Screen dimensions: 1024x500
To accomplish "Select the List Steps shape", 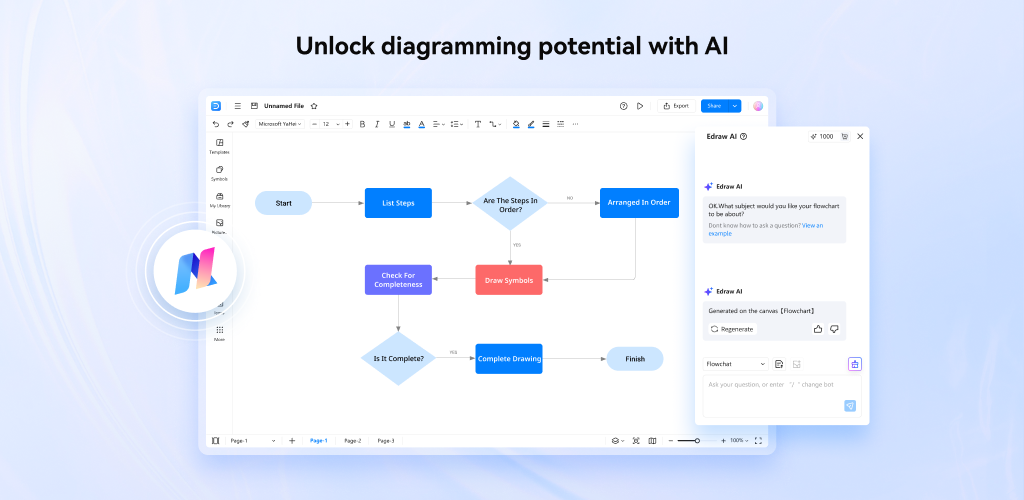I will point(398,203).
